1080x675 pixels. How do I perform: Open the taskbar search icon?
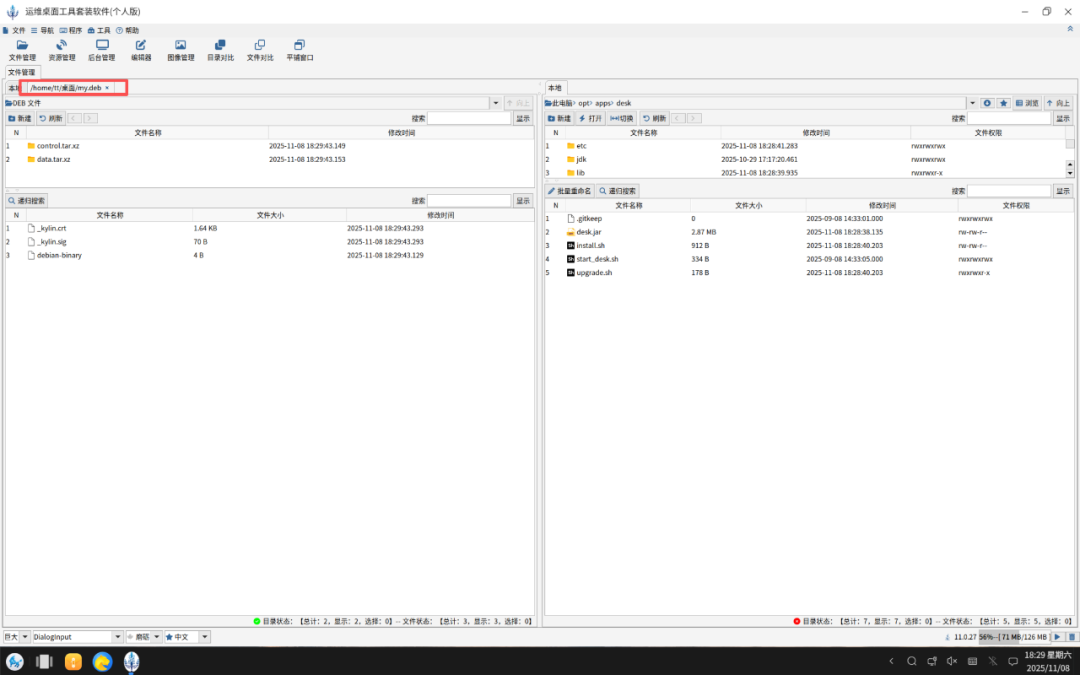coord(911,661)
